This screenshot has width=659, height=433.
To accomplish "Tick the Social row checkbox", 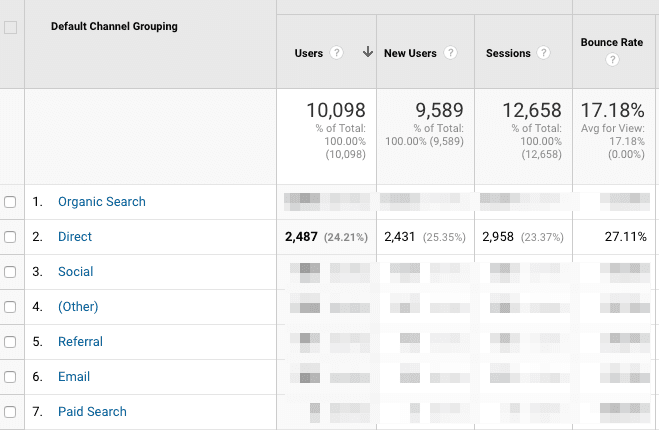I will coord(11,272).
